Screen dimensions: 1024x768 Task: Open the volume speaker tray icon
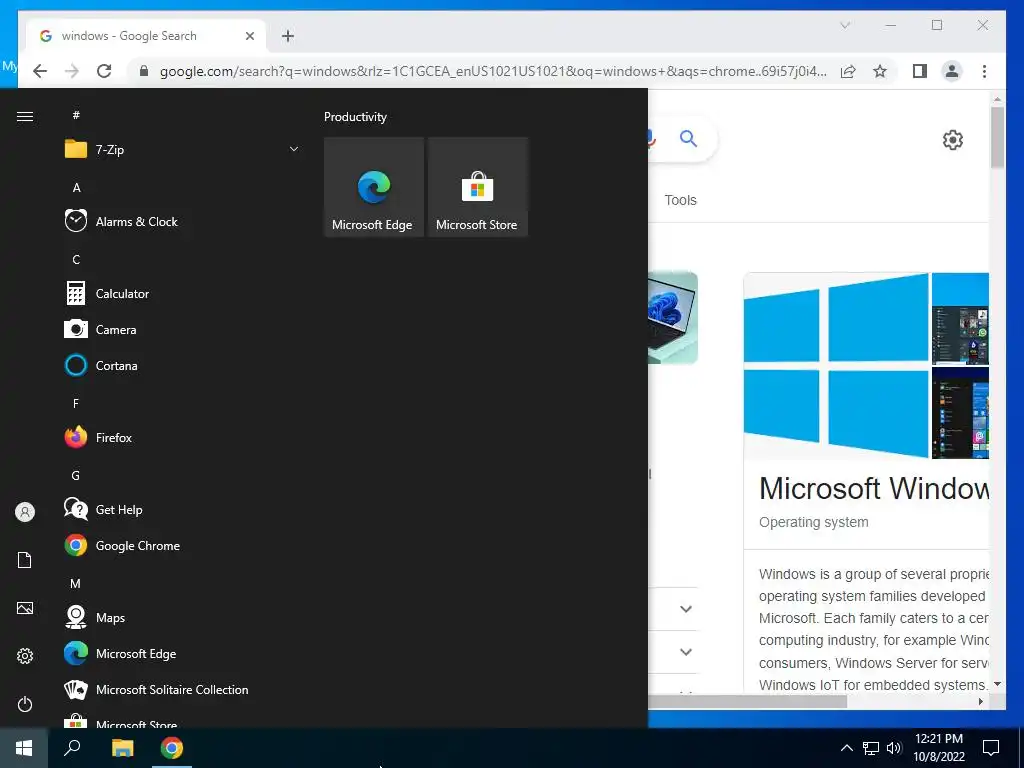tap(894, 748)
